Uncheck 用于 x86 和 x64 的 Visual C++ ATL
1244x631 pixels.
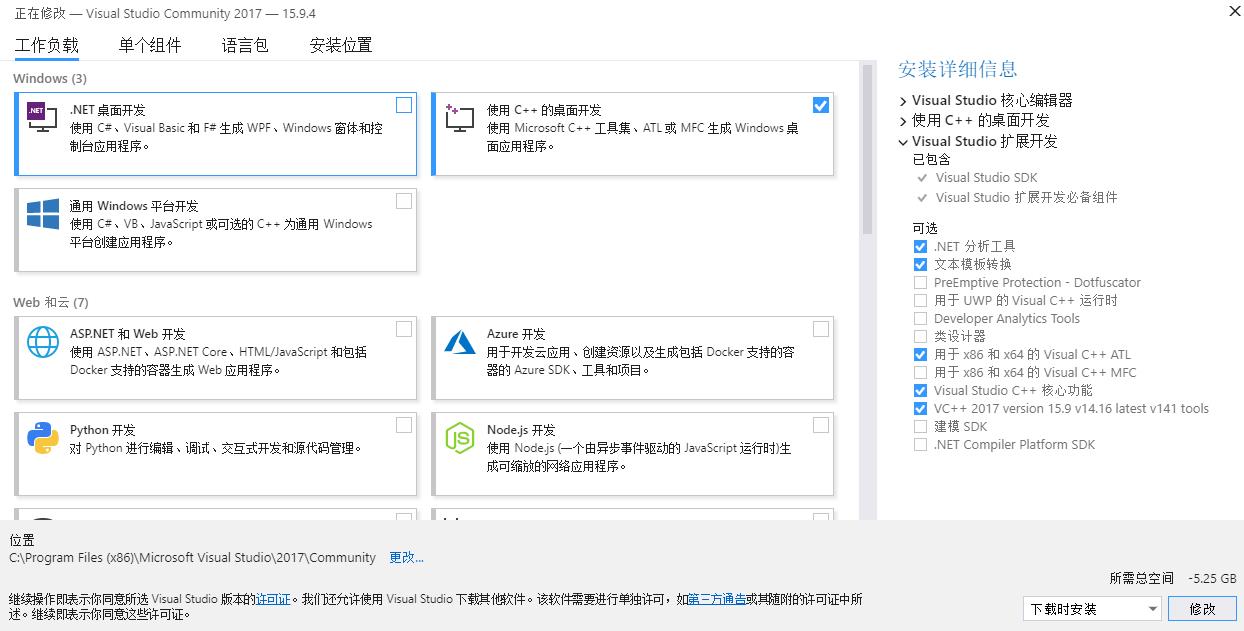920,354
